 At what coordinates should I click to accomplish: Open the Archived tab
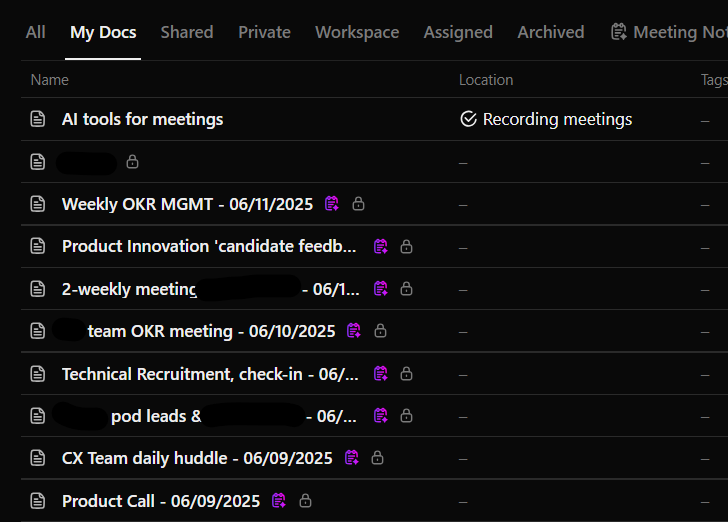(x=551, y=32)
